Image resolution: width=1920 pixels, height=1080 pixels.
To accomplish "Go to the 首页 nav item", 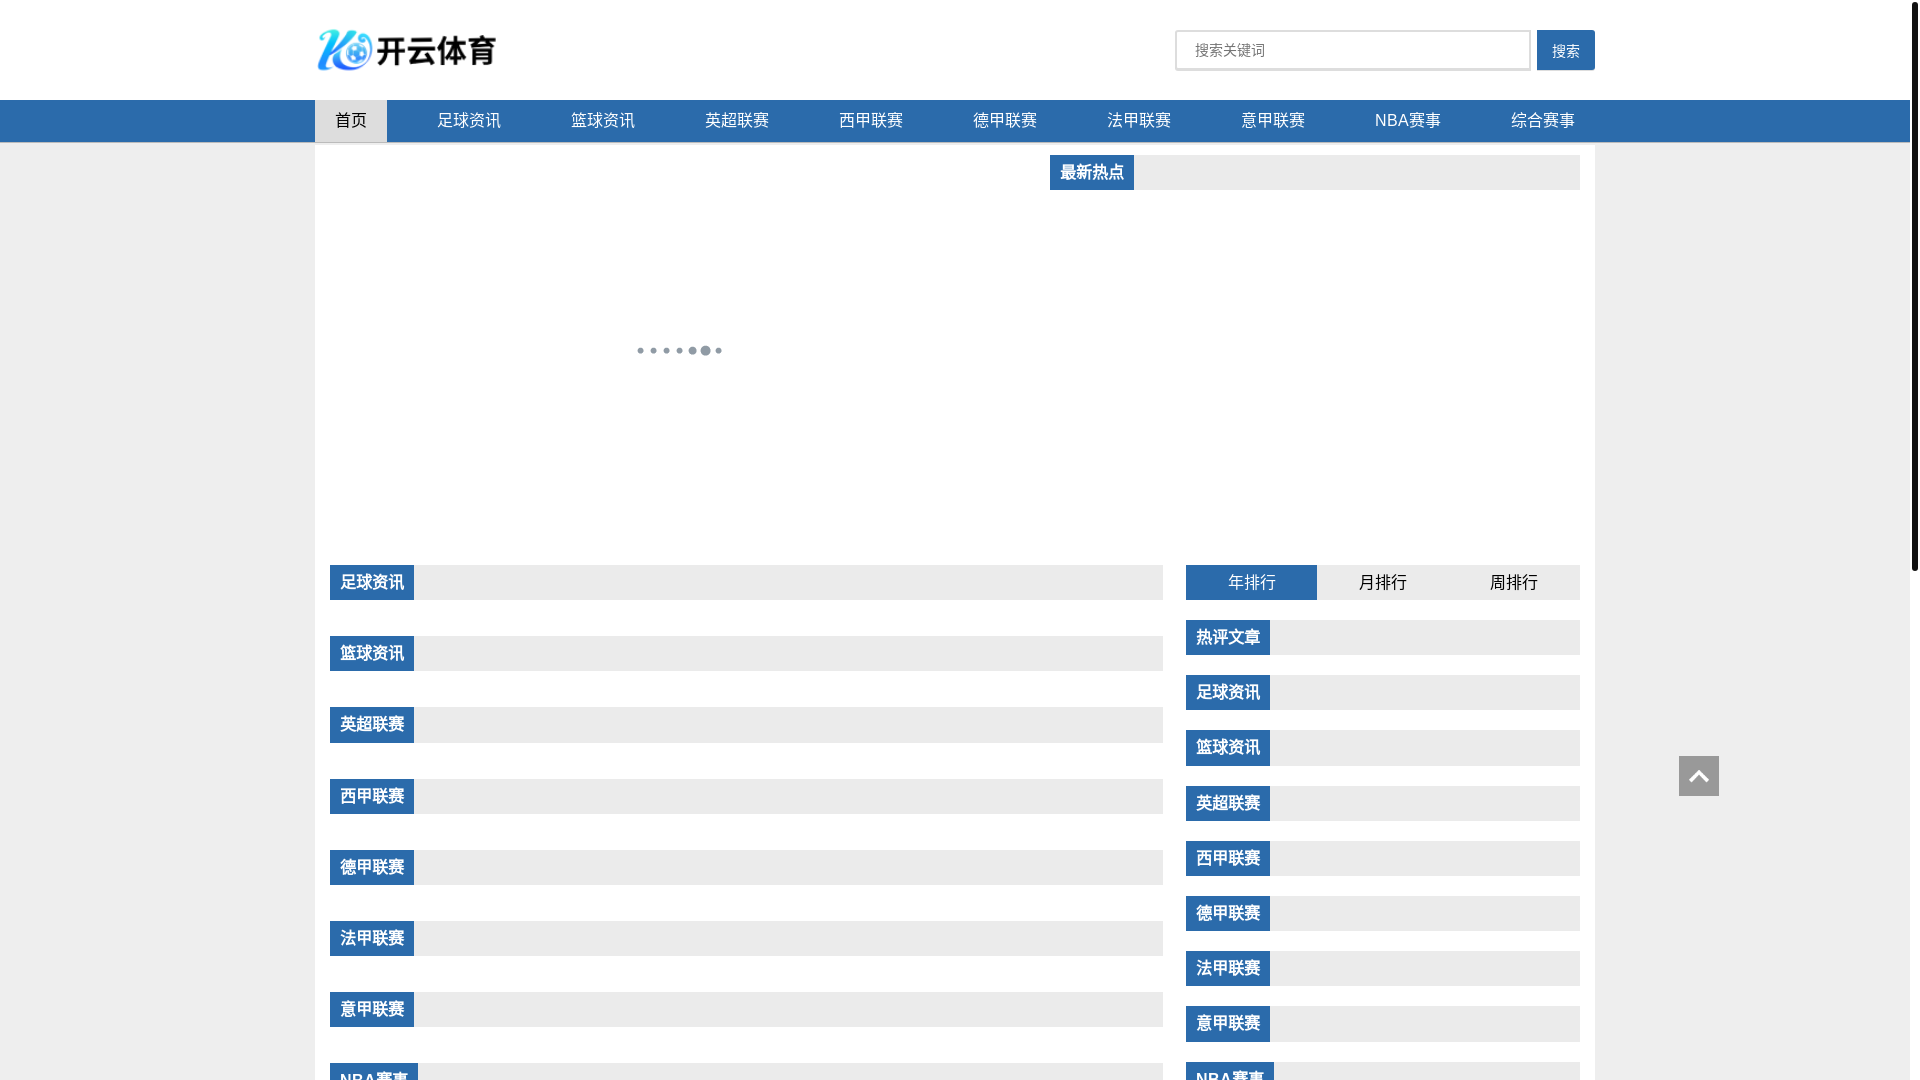I will 351,121.
